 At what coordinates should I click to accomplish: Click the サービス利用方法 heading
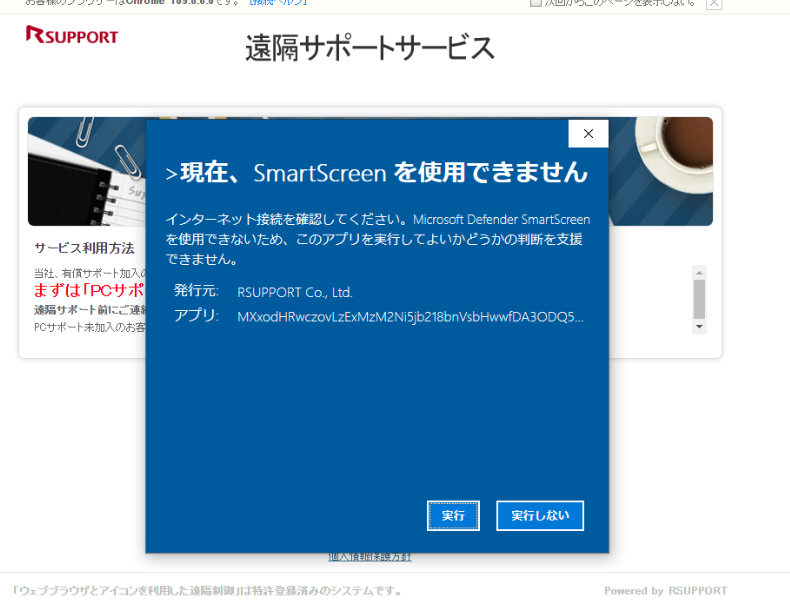pos(84,248)
